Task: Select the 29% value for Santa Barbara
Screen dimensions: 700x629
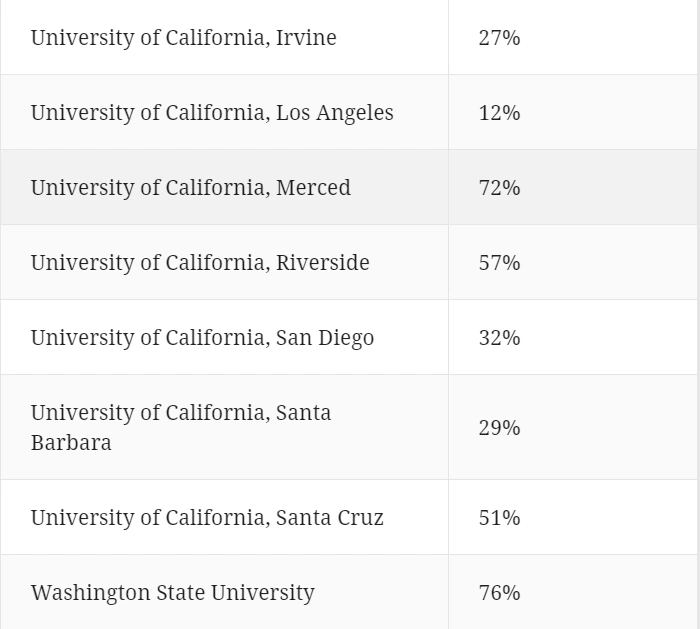Action: [499, 428]
